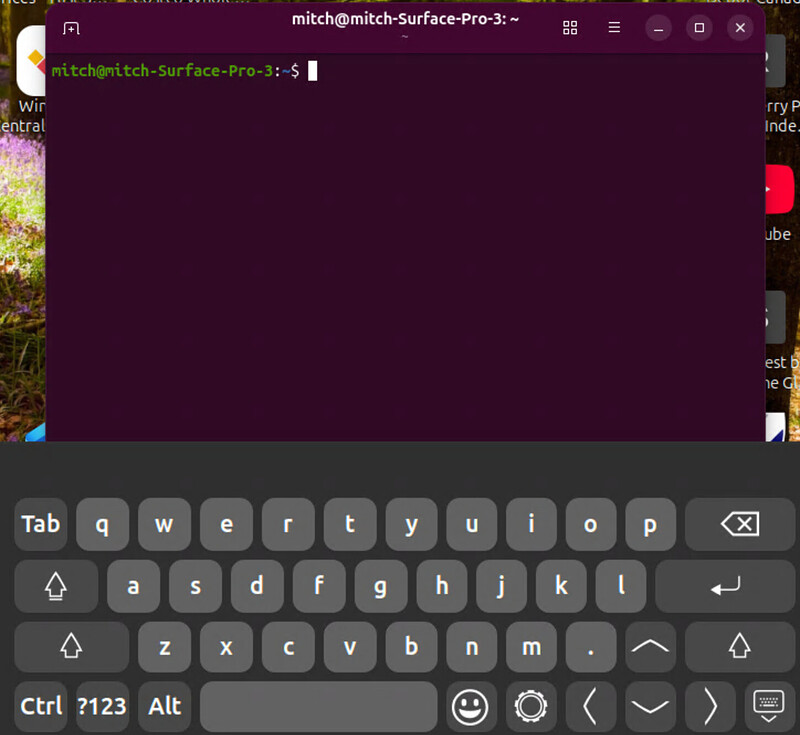The height and width of the screenshot is (735, 800).
Task: Tap the Tab key on keyboard
Action: click(41, 524)
